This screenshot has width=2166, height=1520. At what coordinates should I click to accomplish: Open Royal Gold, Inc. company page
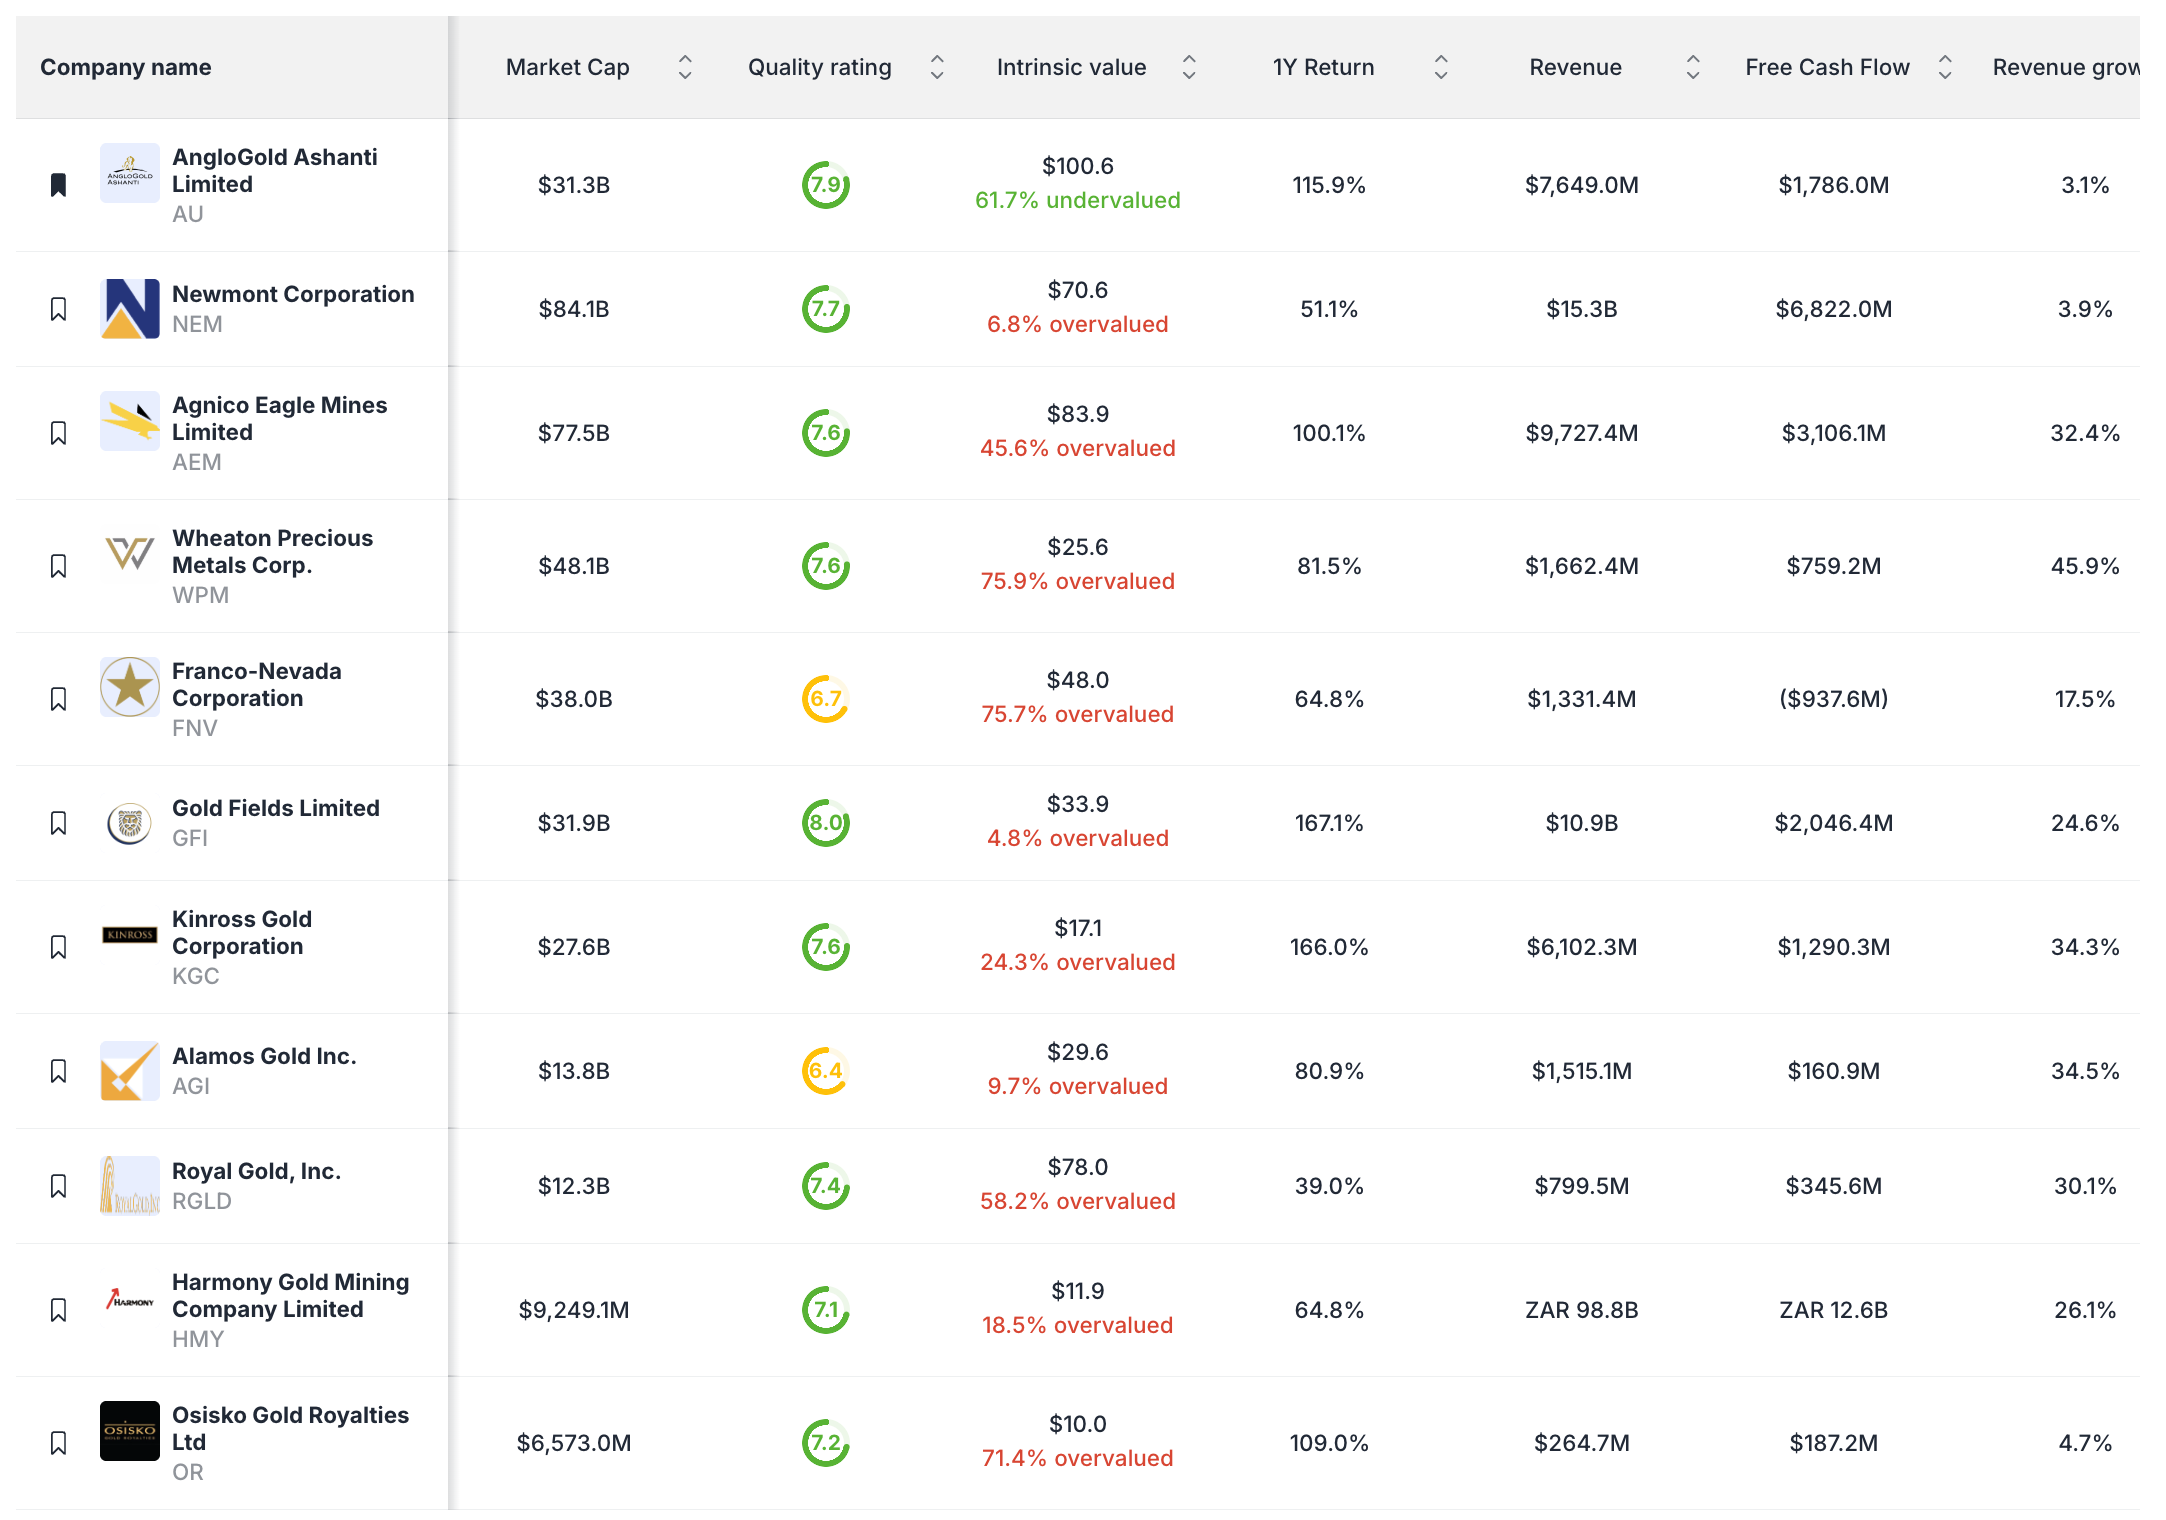click(x=256, y=1171)
